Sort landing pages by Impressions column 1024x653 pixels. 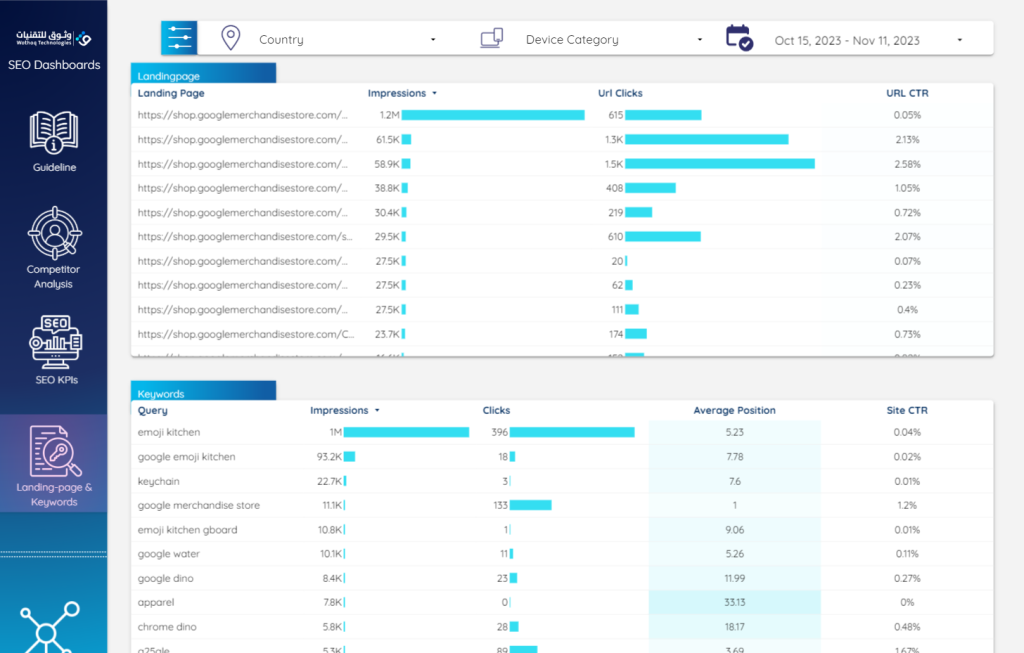[397, 93]
